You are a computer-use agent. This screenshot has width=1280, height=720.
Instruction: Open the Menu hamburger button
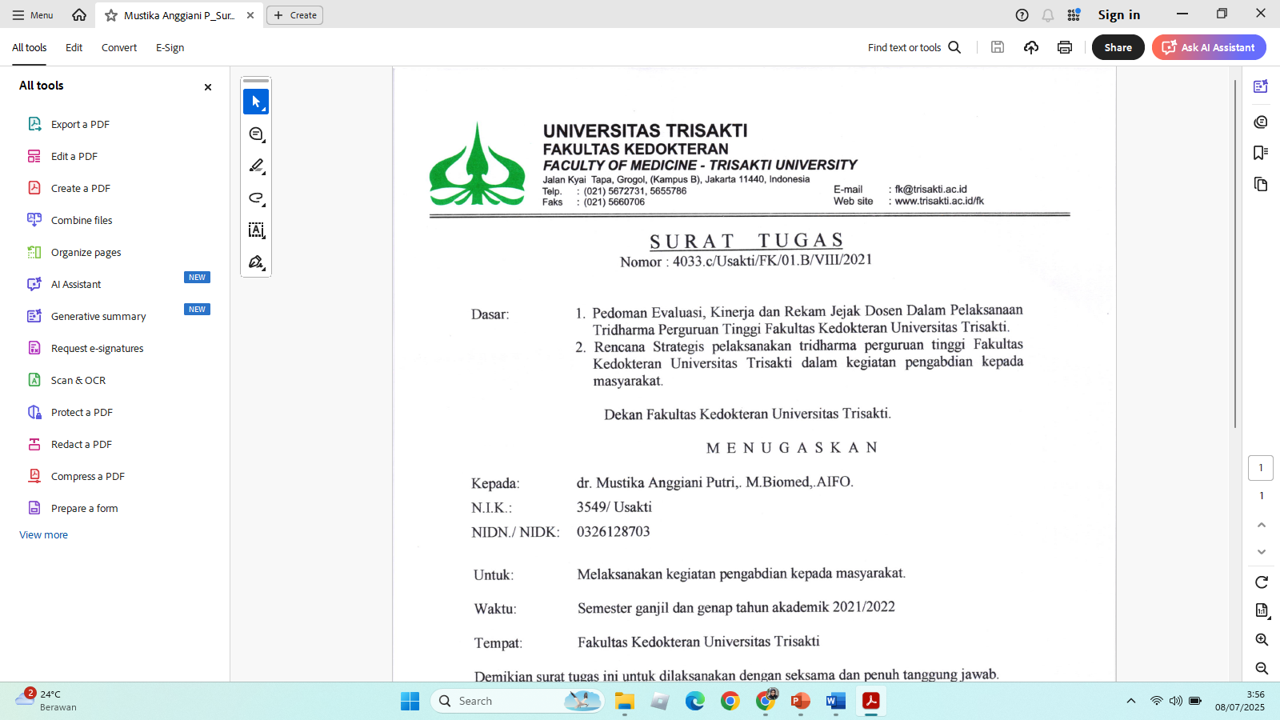[32, 15]
